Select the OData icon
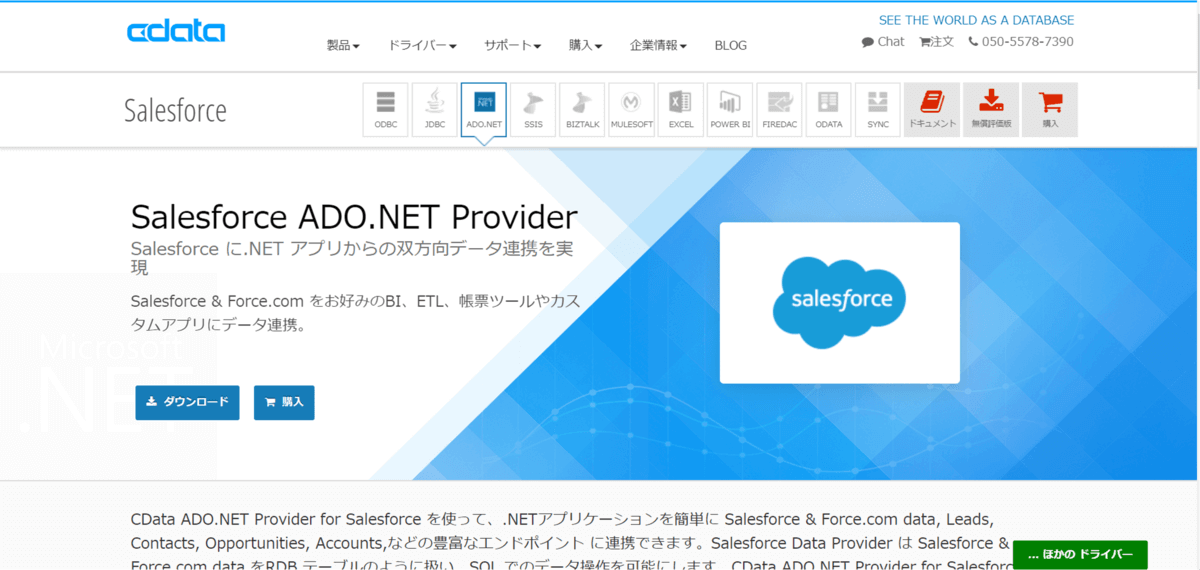Image resolution: width=1200 pixels, height=570 pixels. click(828, 109)
